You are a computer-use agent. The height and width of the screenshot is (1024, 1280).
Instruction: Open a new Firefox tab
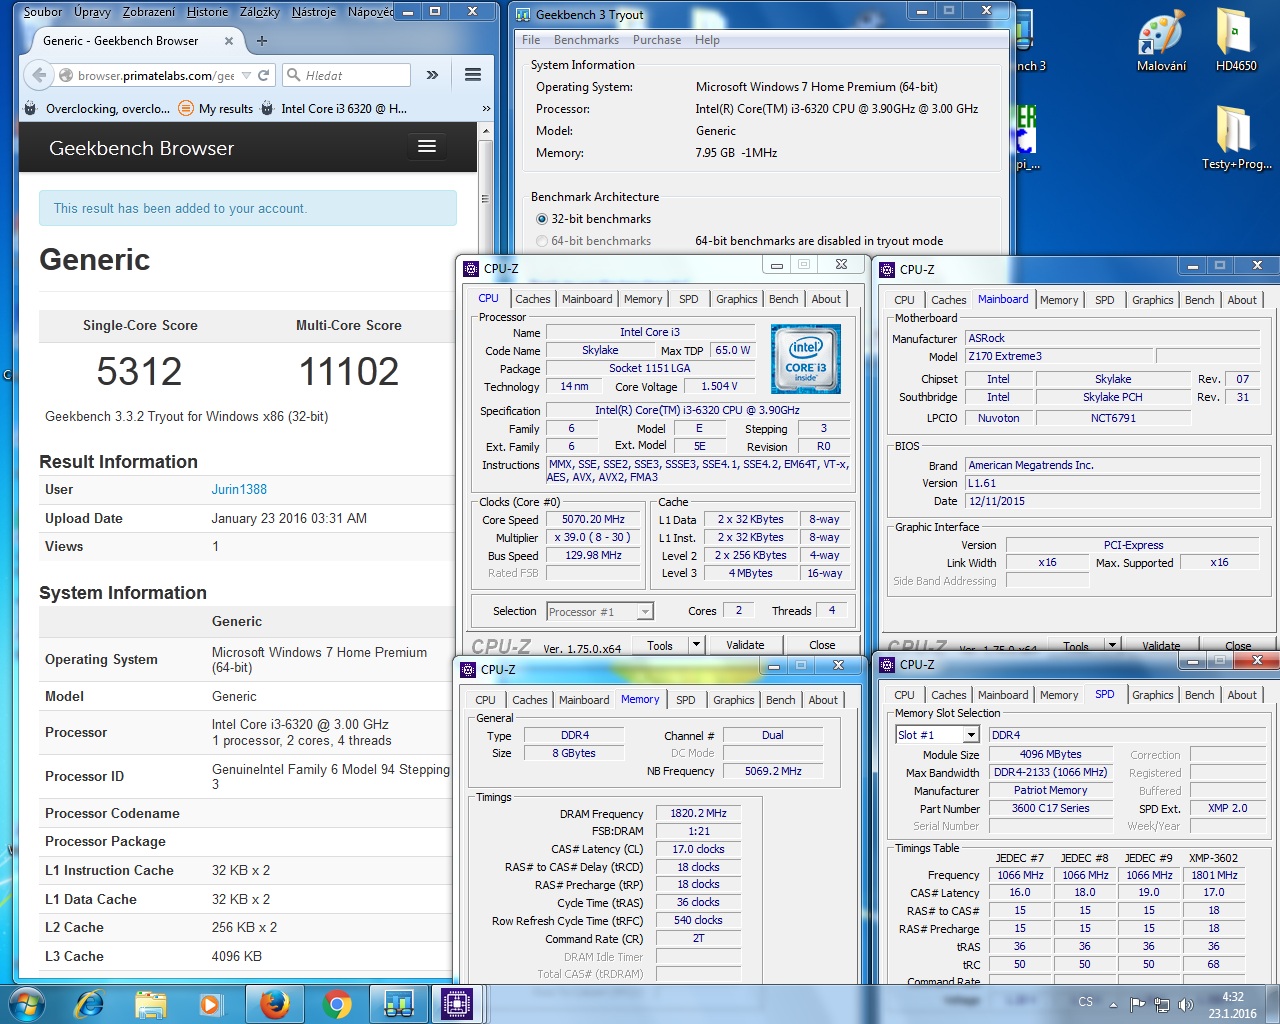coord(262,41)
